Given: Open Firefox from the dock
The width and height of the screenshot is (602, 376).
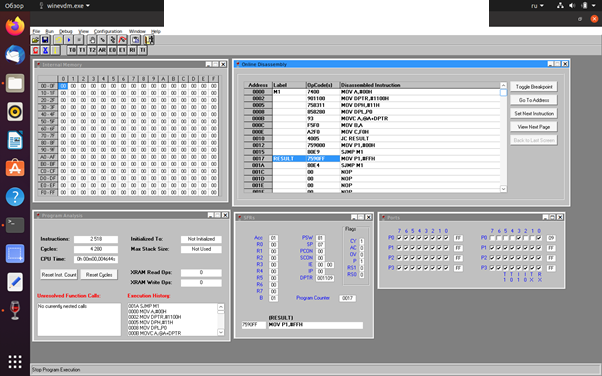Looking at the screenshot, I should click(15, 26).
